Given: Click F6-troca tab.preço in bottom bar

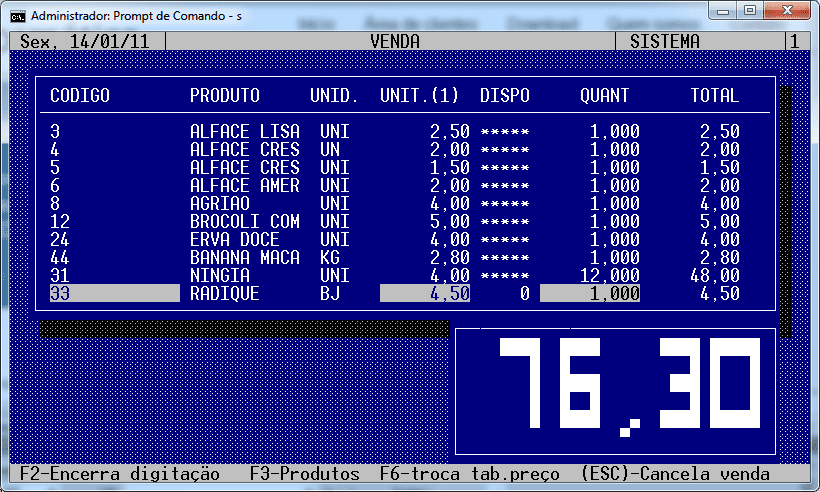Looking at the screenshot, I should 470,474.
